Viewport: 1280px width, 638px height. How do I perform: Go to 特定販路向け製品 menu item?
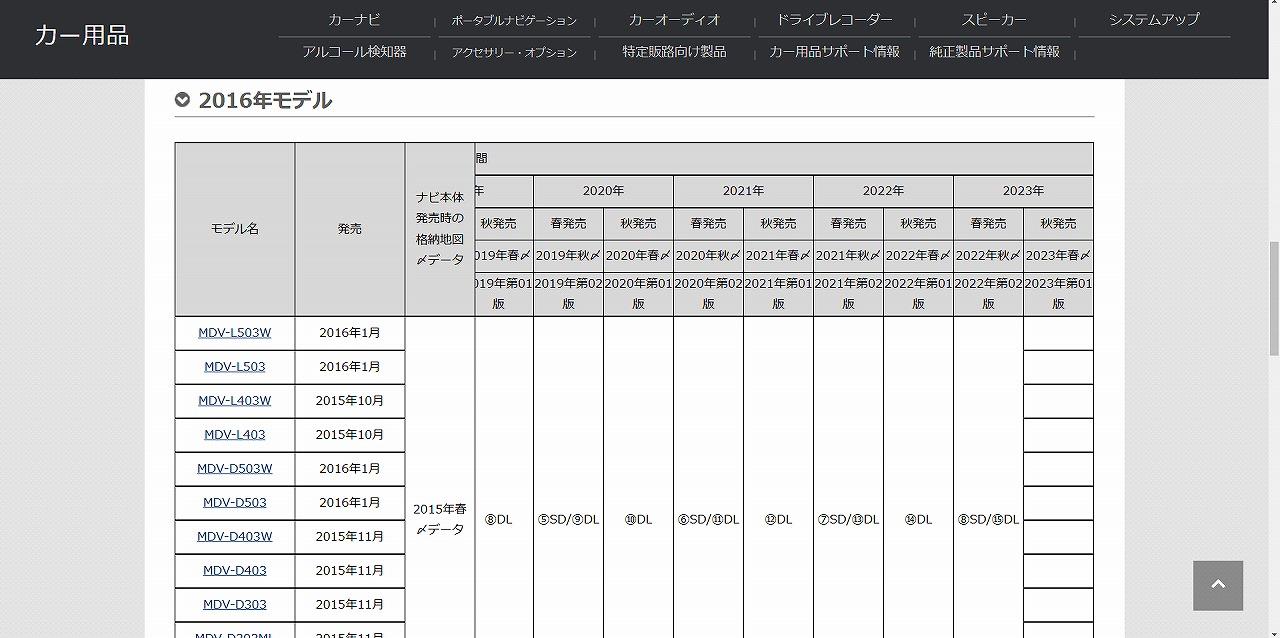pyautogui.click(x=674, y=52)
